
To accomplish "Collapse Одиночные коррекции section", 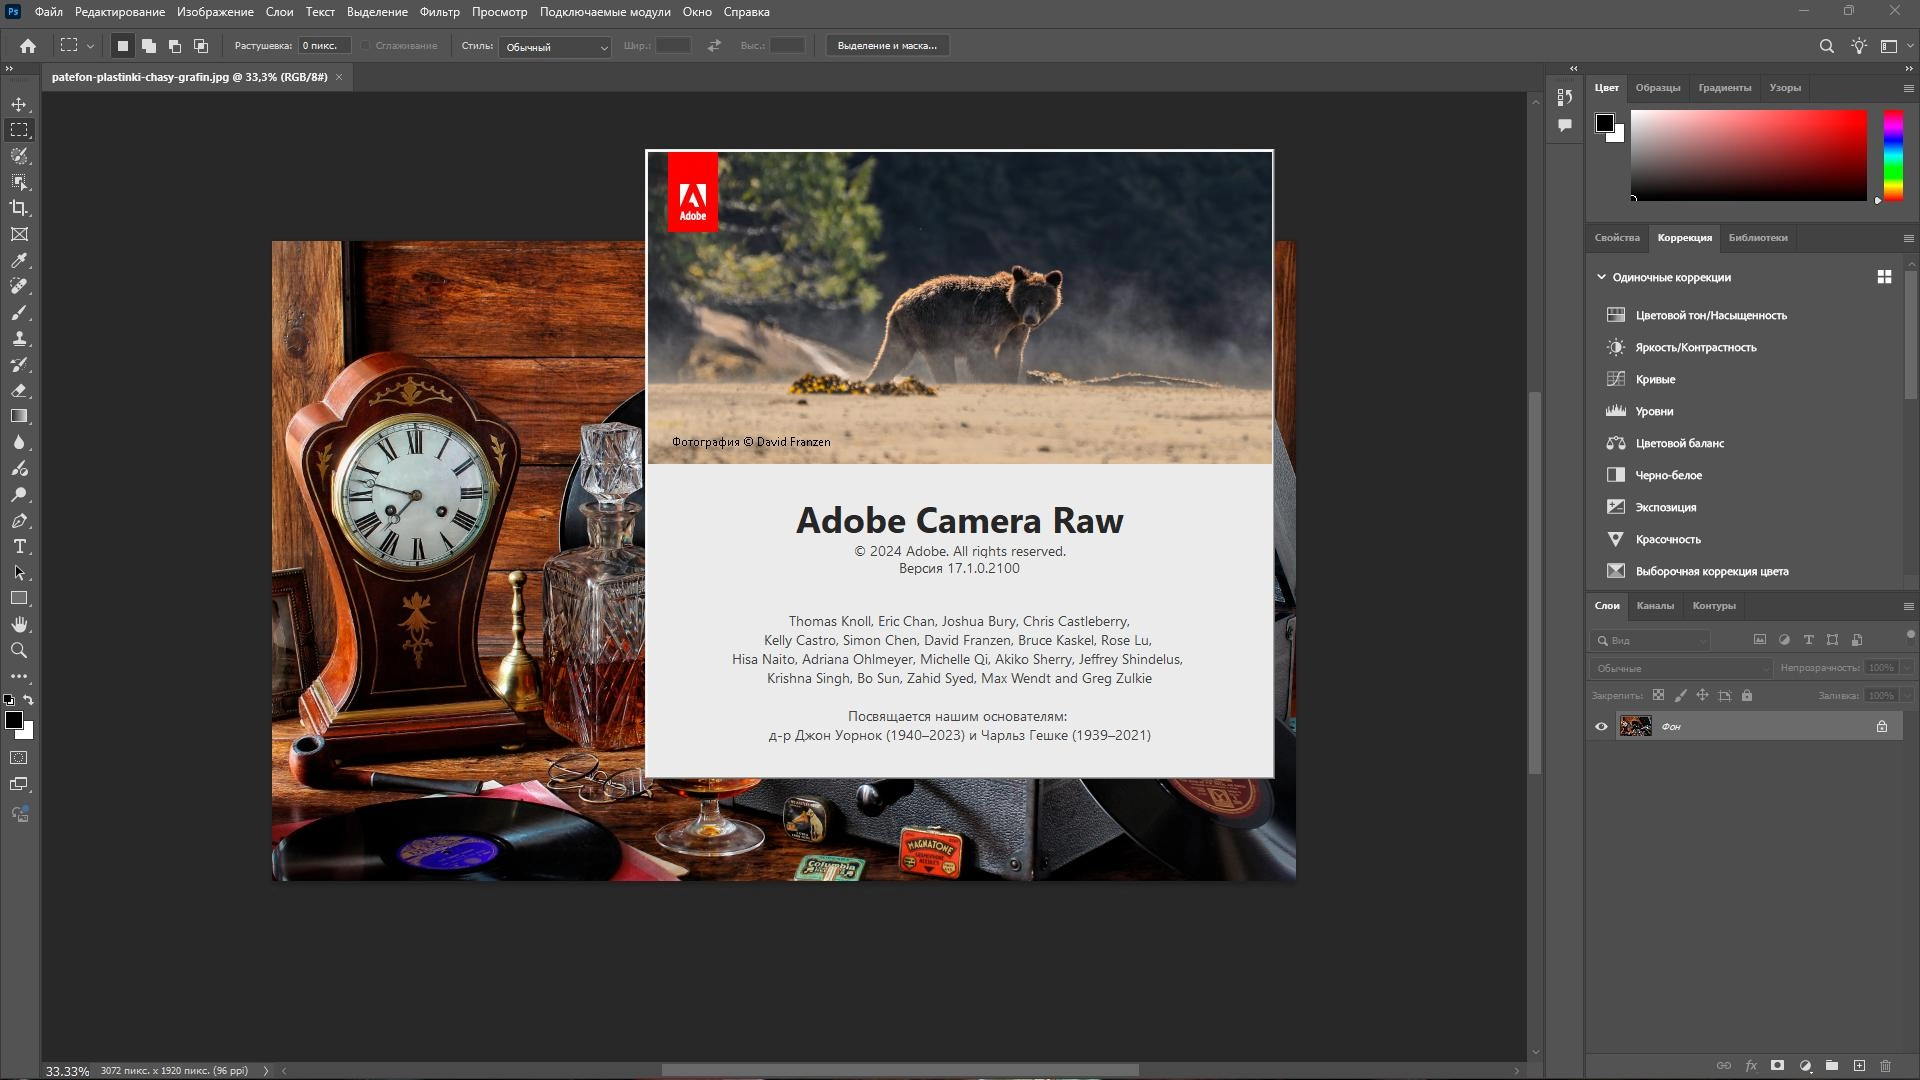I will pyautogui.click(x=1601, y=277).
